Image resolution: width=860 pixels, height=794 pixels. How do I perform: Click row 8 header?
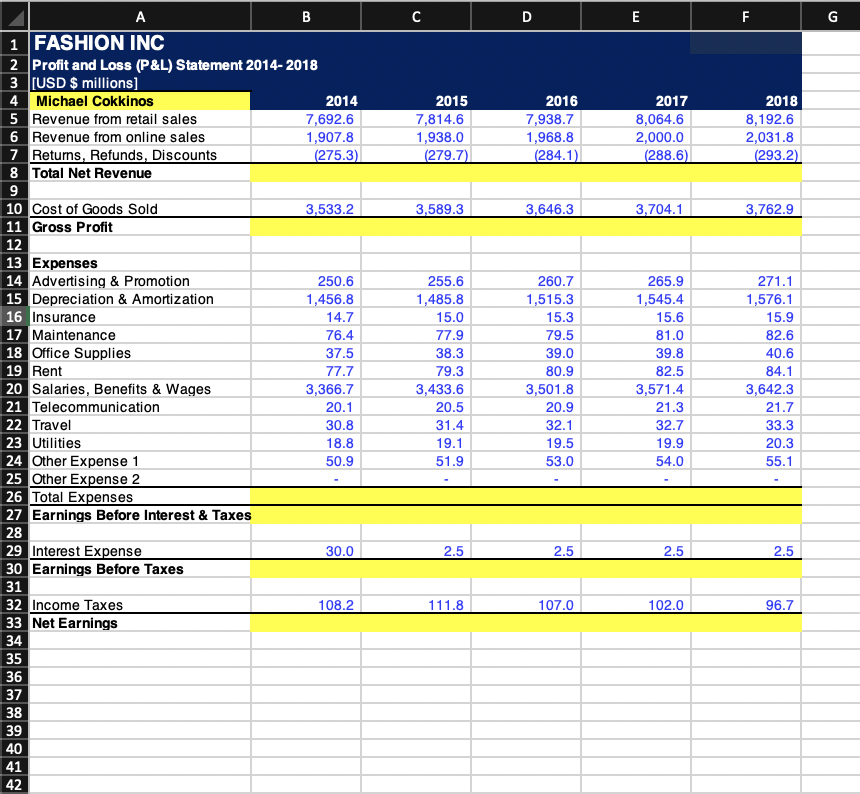(x=14, y=173)
